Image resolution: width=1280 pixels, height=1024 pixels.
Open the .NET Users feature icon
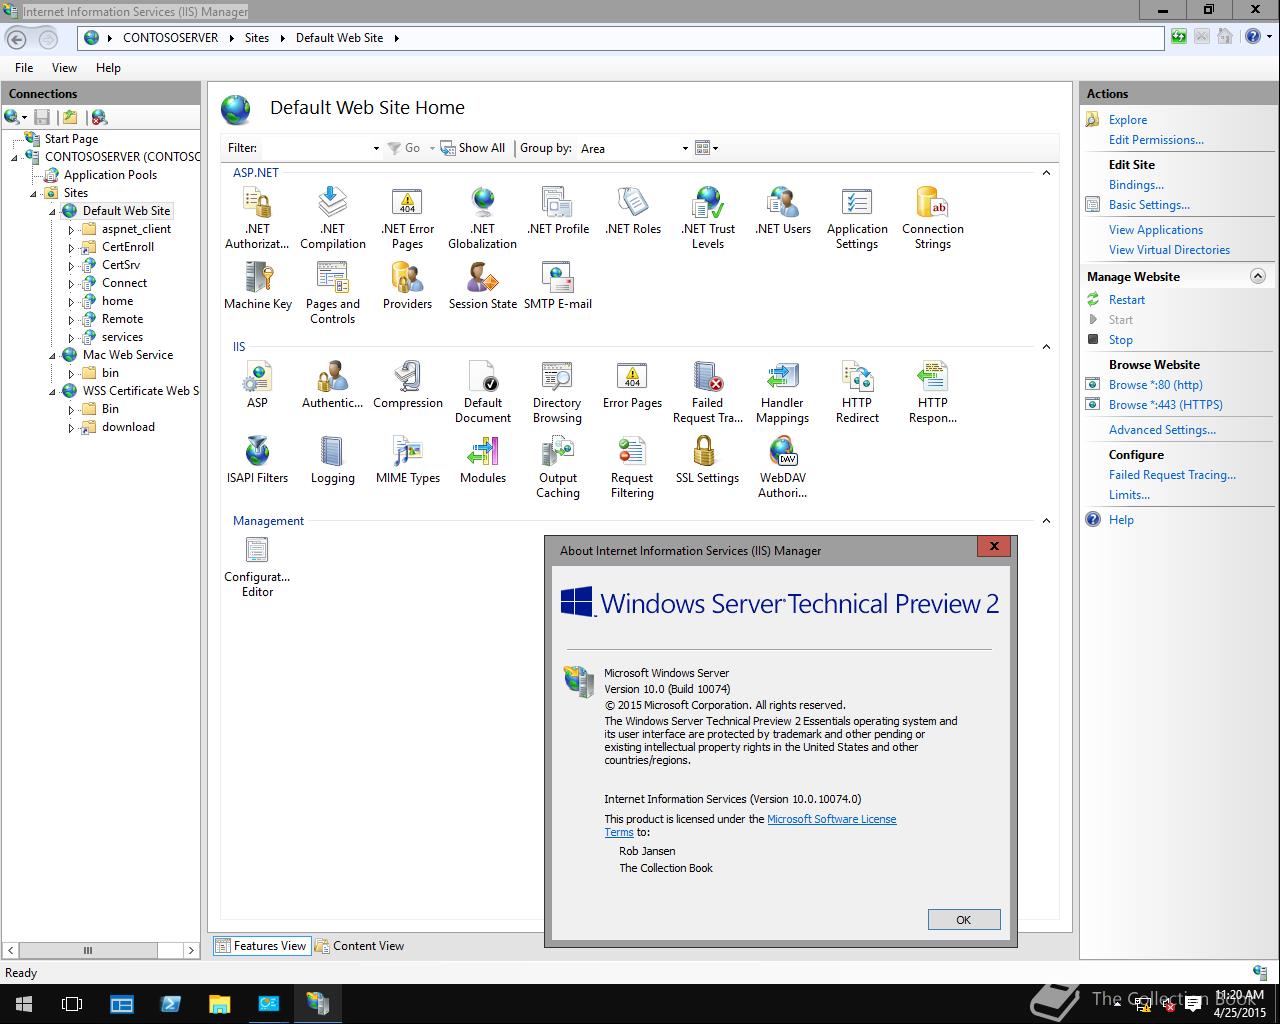[x=783, y=211]
